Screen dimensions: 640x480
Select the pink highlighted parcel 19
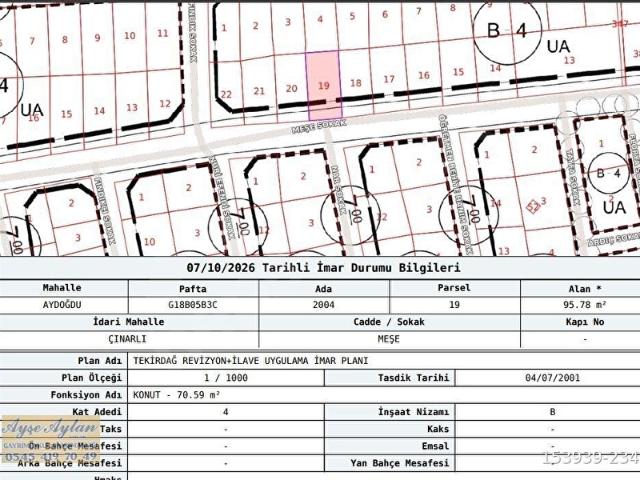coord(324,86)
